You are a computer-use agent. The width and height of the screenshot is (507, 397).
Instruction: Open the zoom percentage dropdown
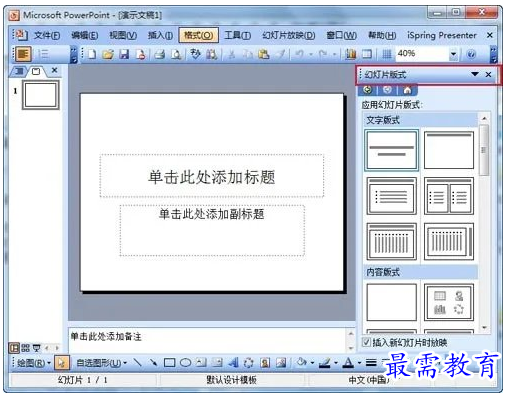point(453,54)
